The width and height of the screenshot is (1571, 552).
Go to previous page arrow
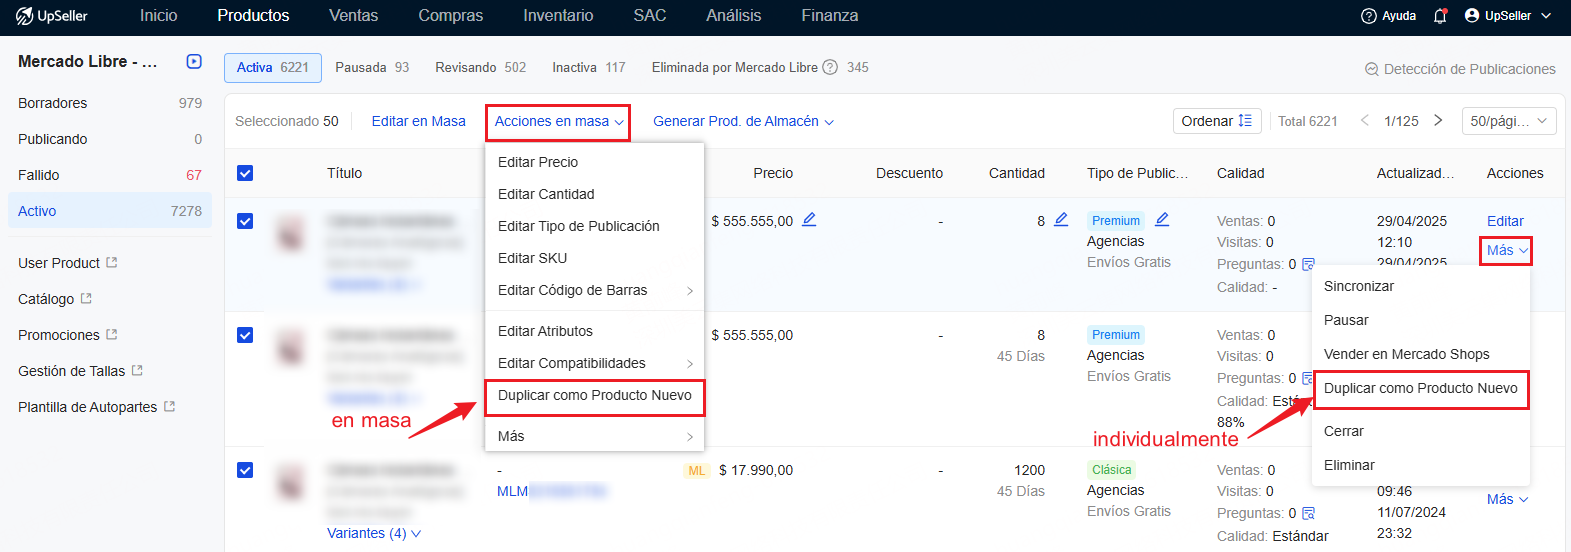tap(1365, 120)
